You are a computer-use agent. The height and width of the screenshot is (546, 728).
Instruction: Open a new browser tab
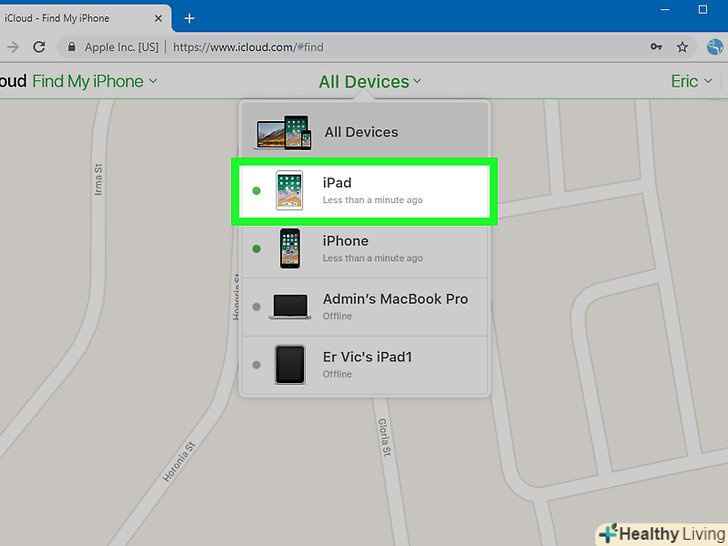(189, 18)
